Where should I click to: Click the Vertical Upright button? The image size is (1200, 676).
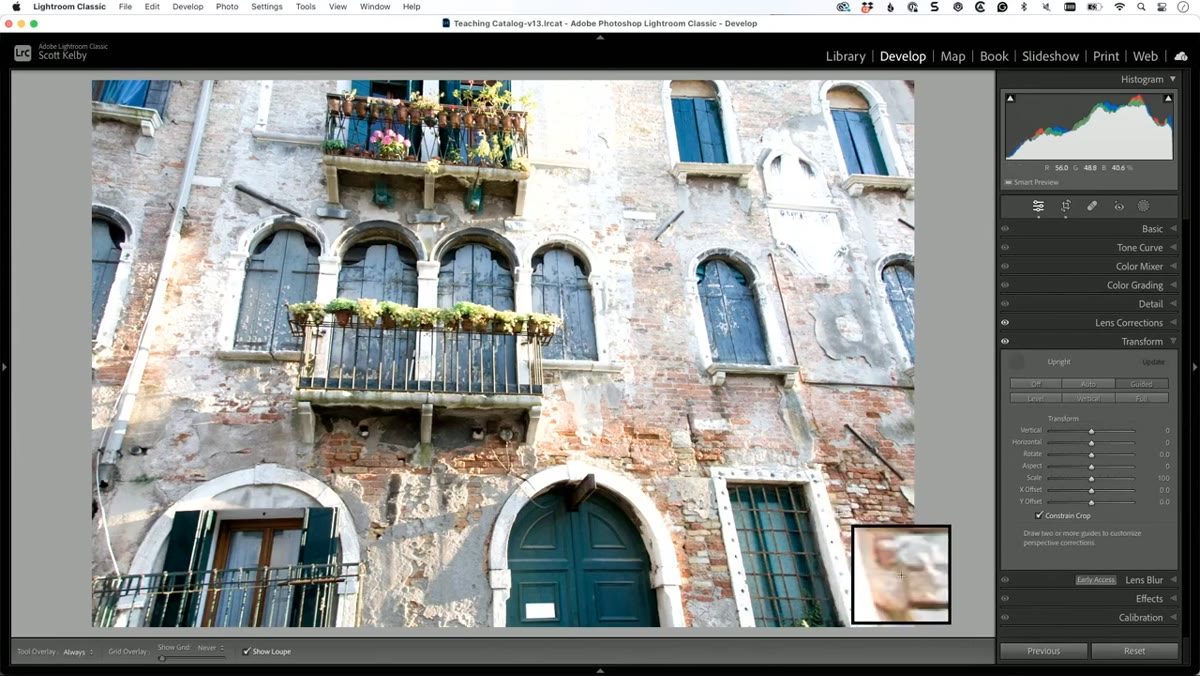[x=1089, y=398]
